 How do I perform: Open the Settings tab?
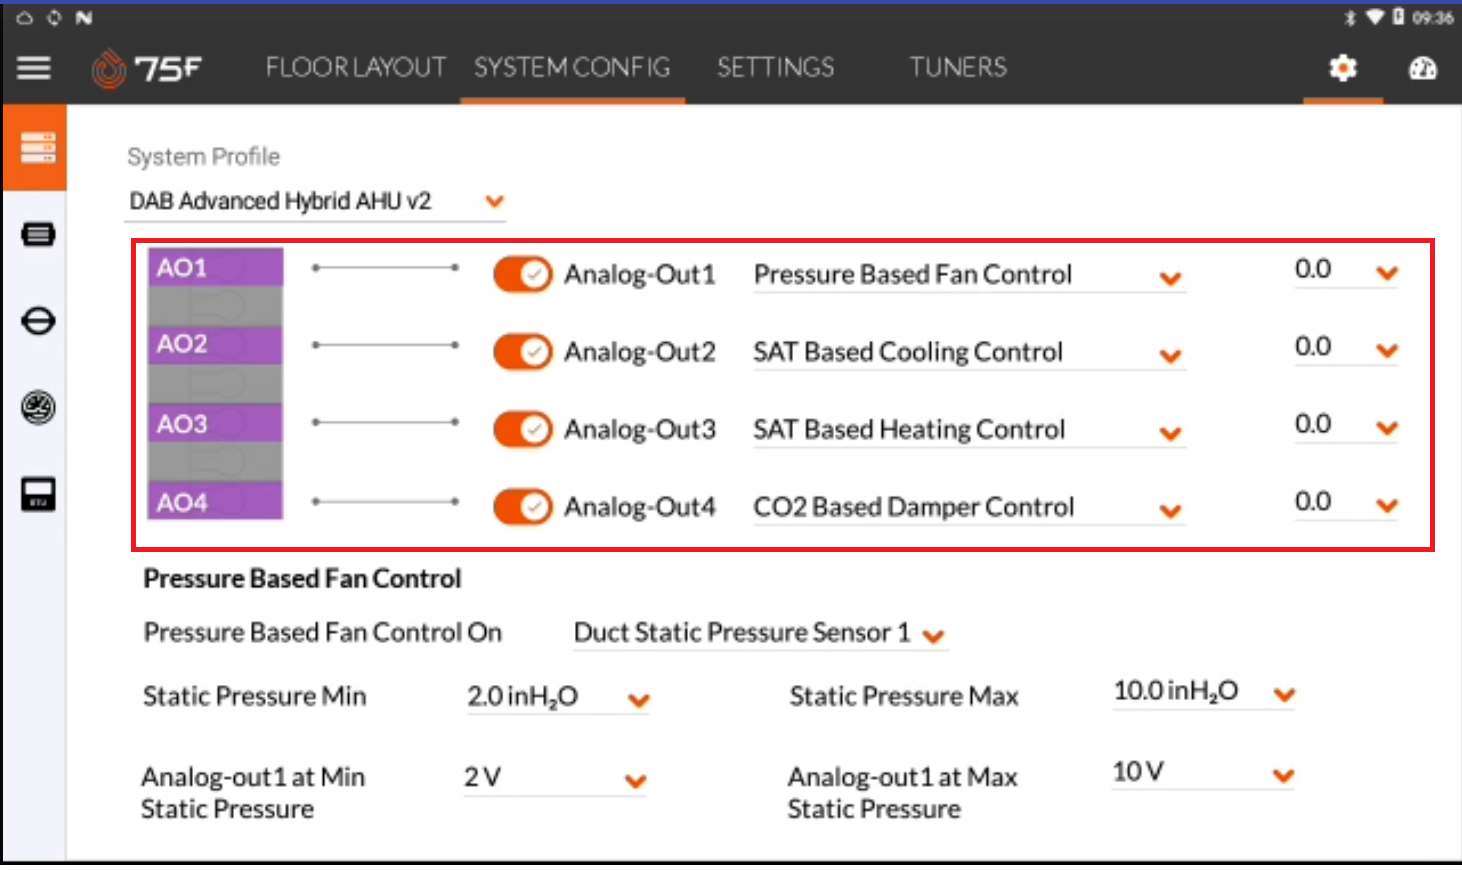775,67
